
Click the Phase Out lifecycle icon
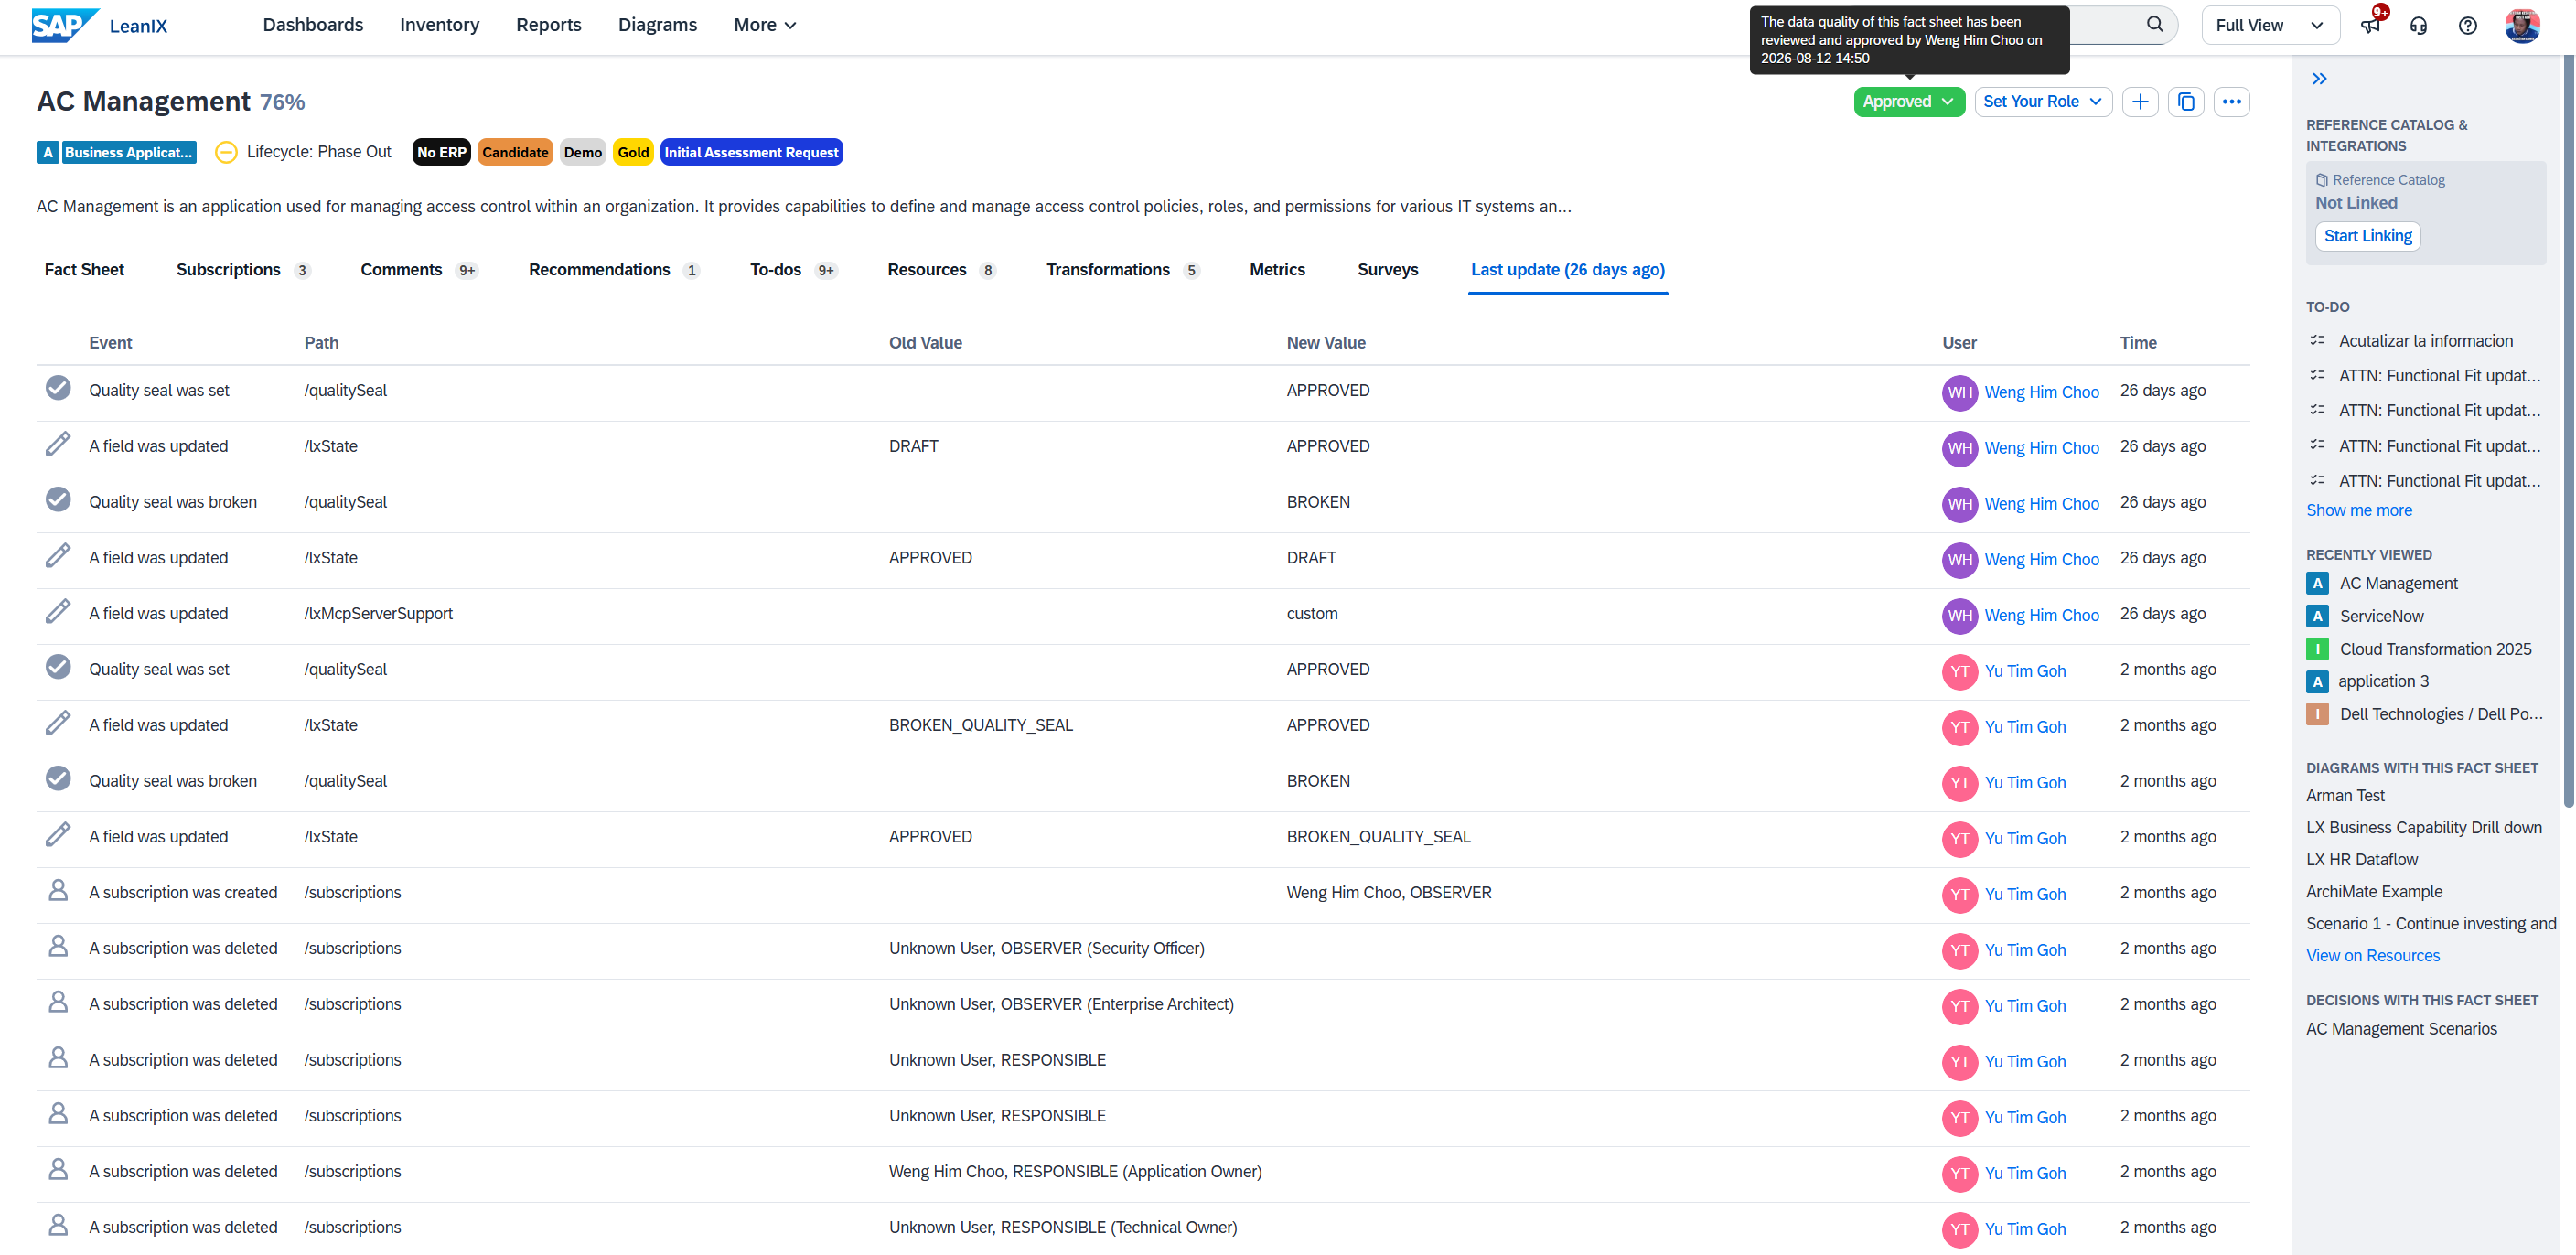pos(226,152)
